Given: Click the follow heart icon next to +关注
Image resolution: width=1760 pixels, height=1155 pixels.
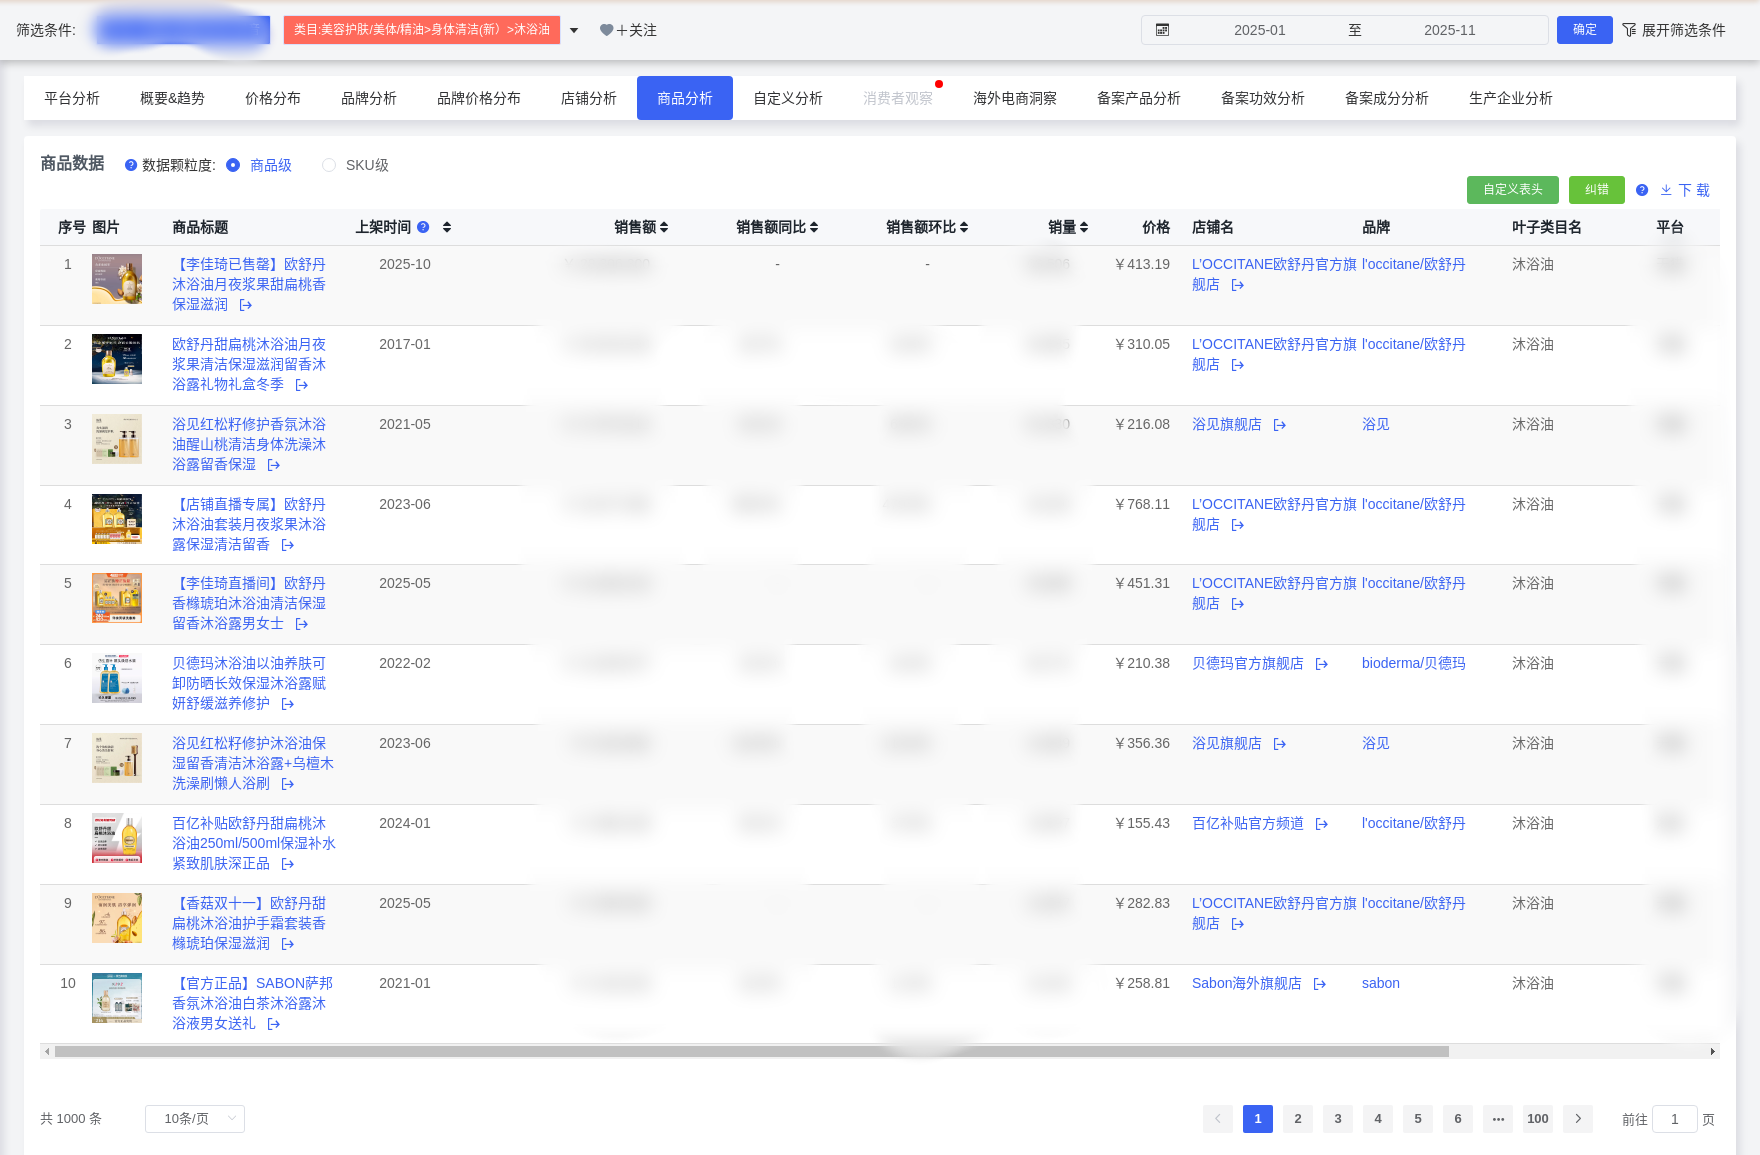Looking at the screenshot, I should [606, 30].
